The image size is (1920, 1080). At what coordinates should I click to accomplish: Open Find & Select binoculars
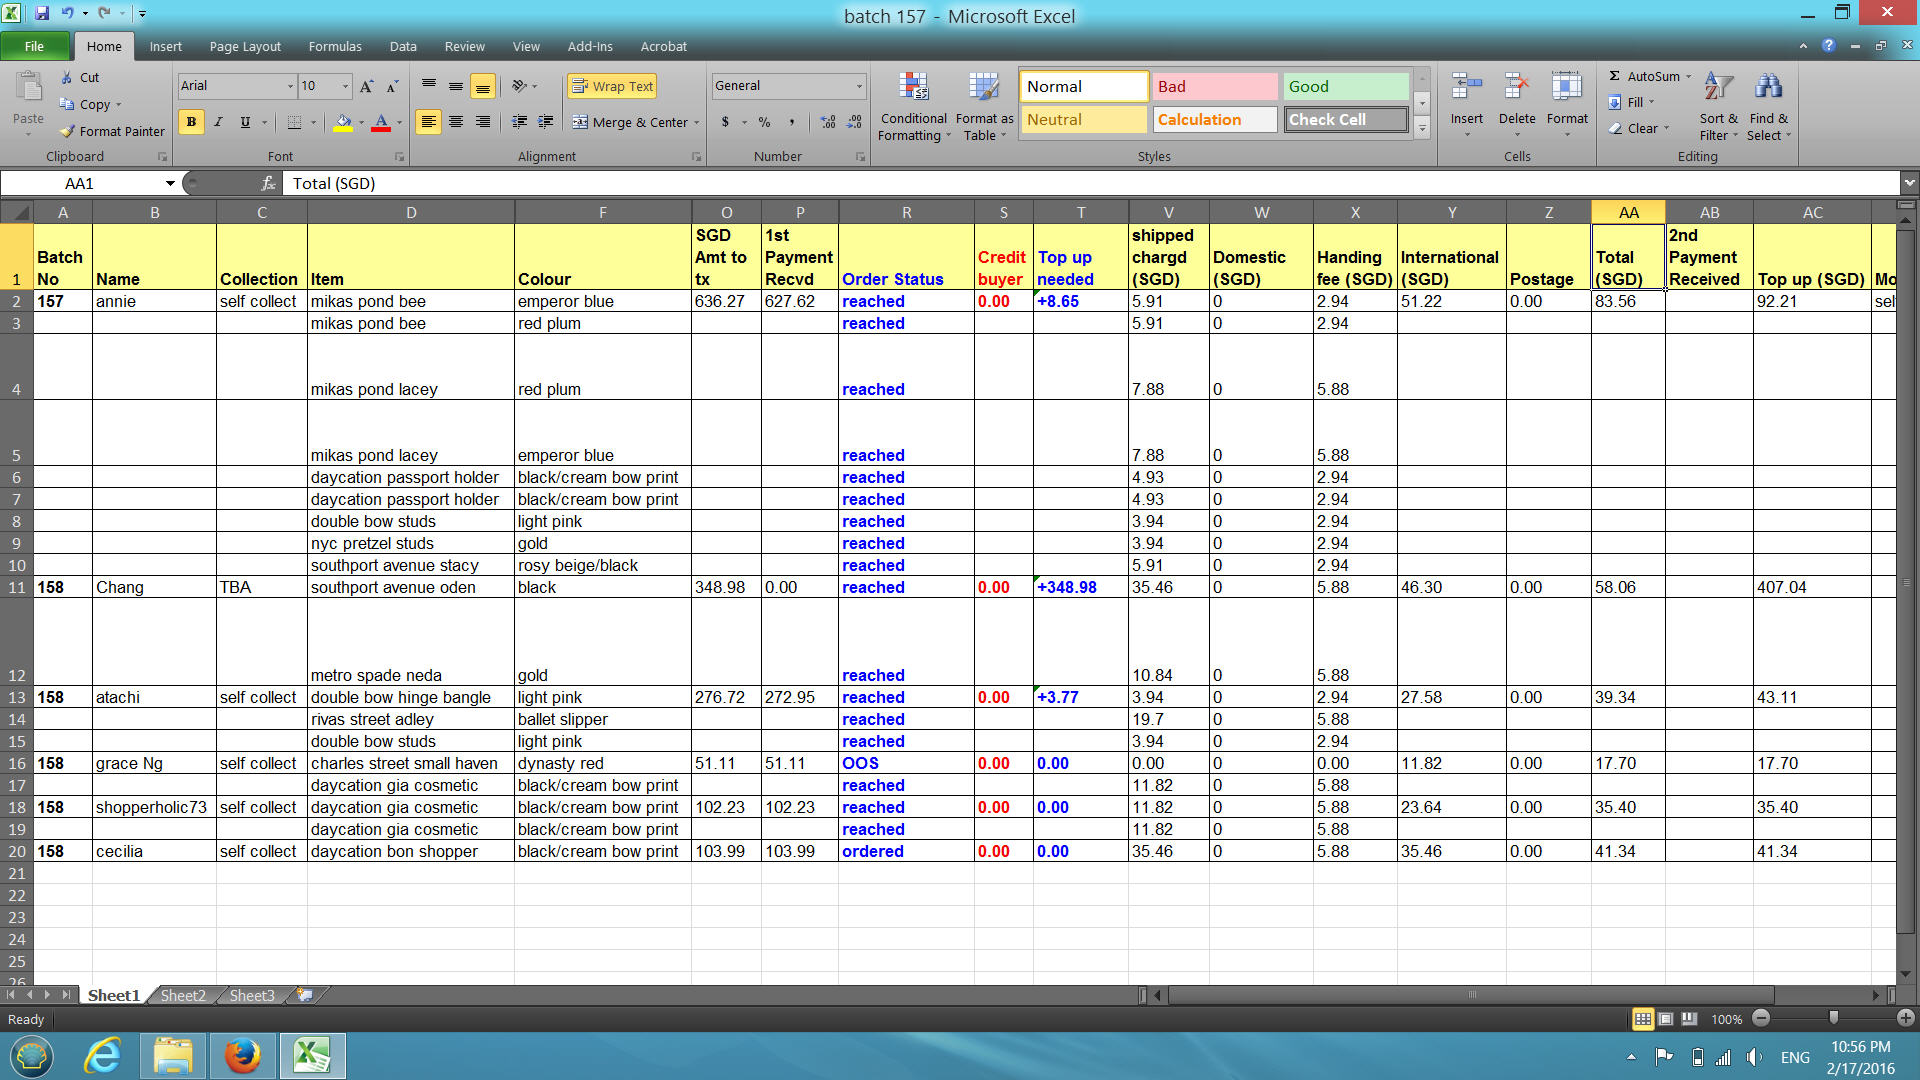tap(1769, 107)
